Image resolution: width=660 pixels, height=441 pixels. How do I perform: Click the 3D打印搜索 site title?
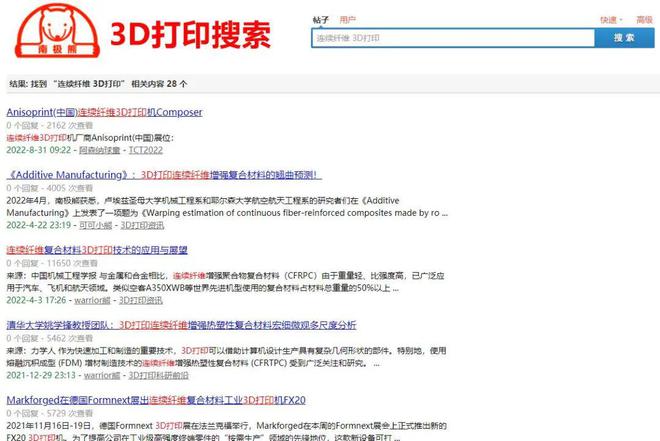tap(190, 35)
